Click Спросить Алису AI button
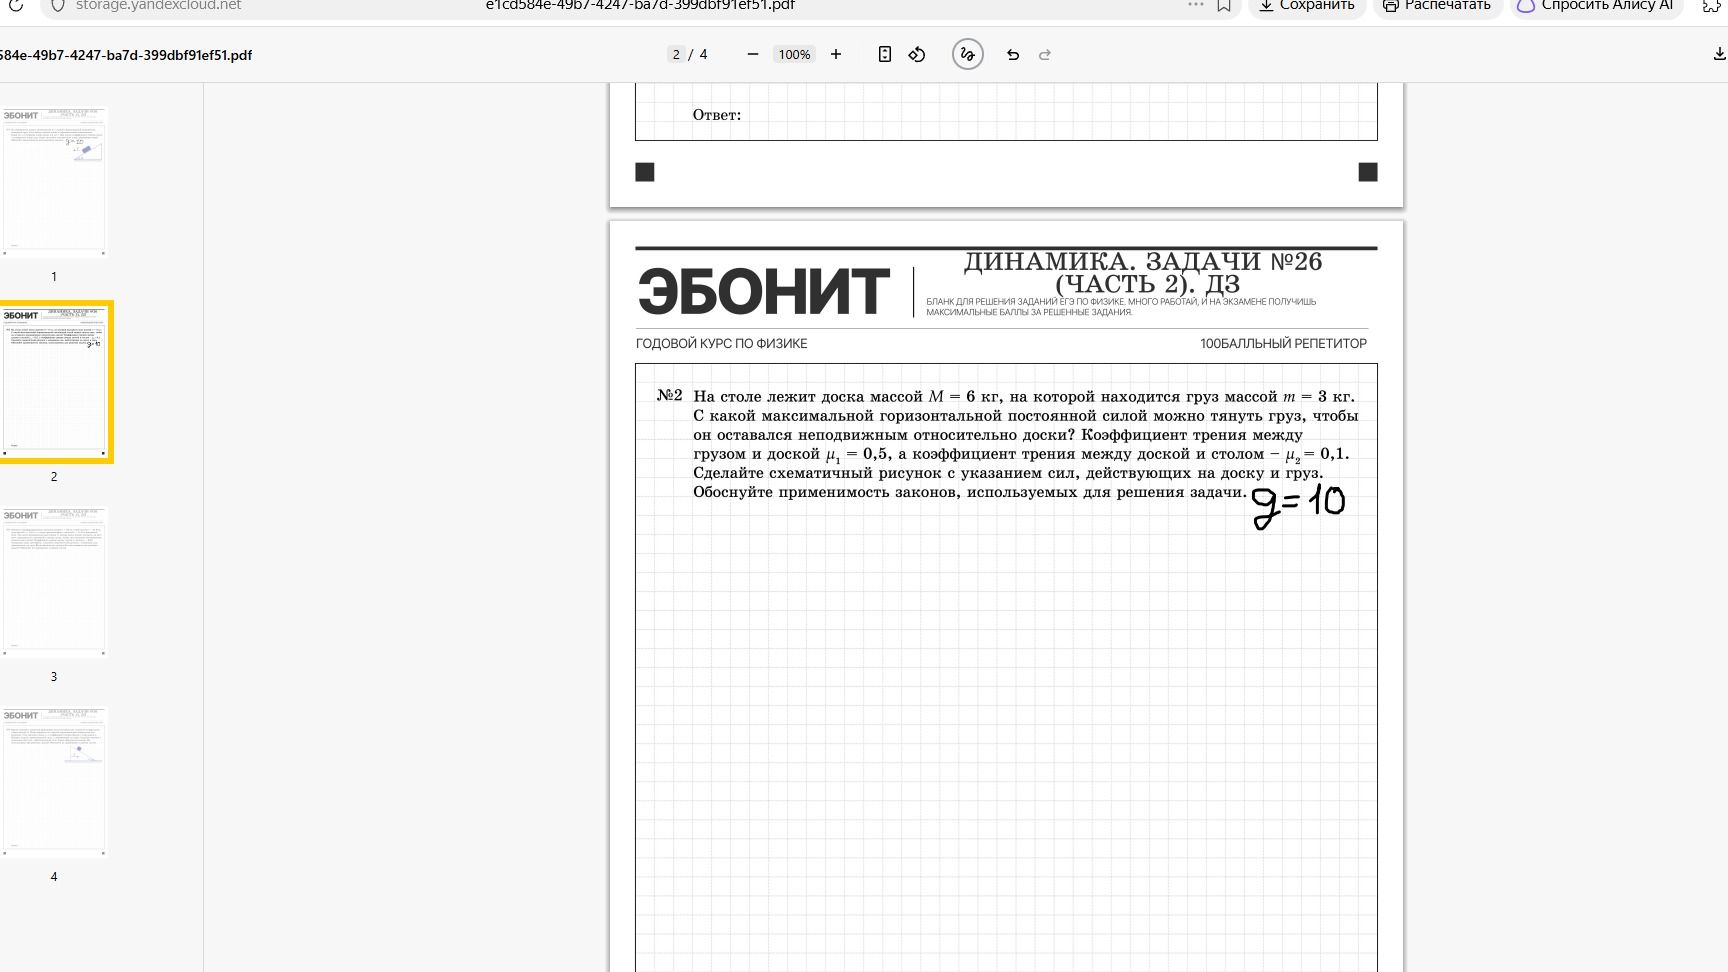This screenshot has width=1728, height=972. click(1596, 5)
